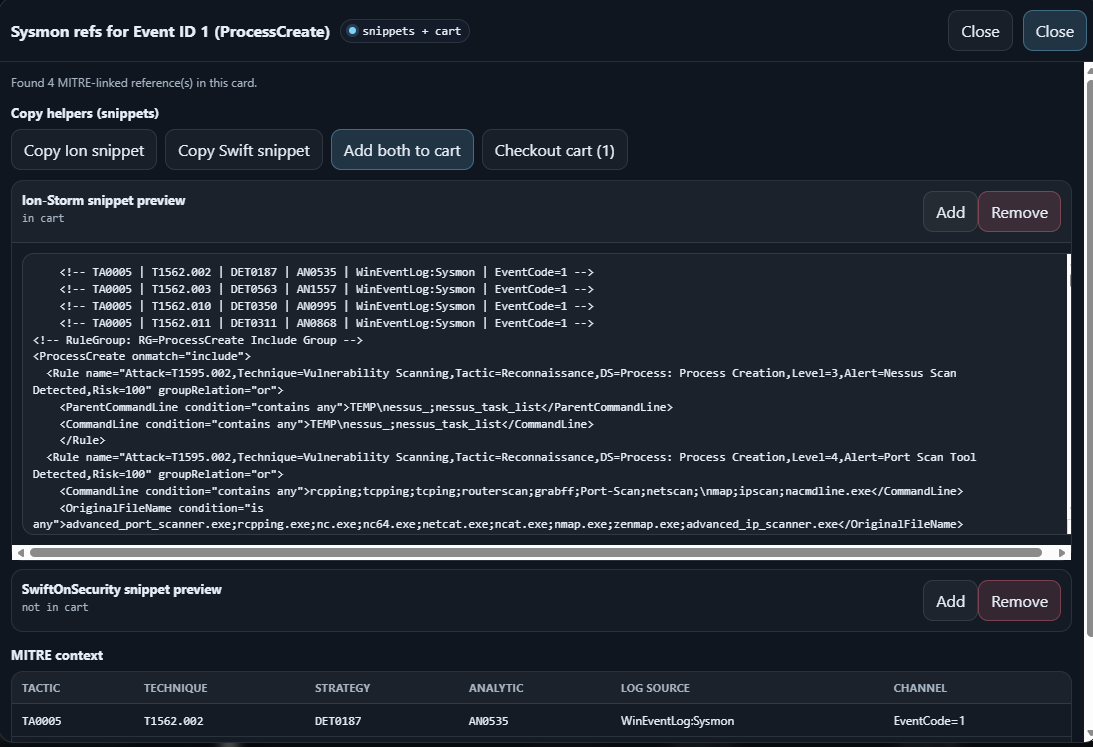Add the SwiftOnSecurity snippet to cart
Image resolution: width=1093 pixels, height=747 pixels.
[x=950, y=601]
